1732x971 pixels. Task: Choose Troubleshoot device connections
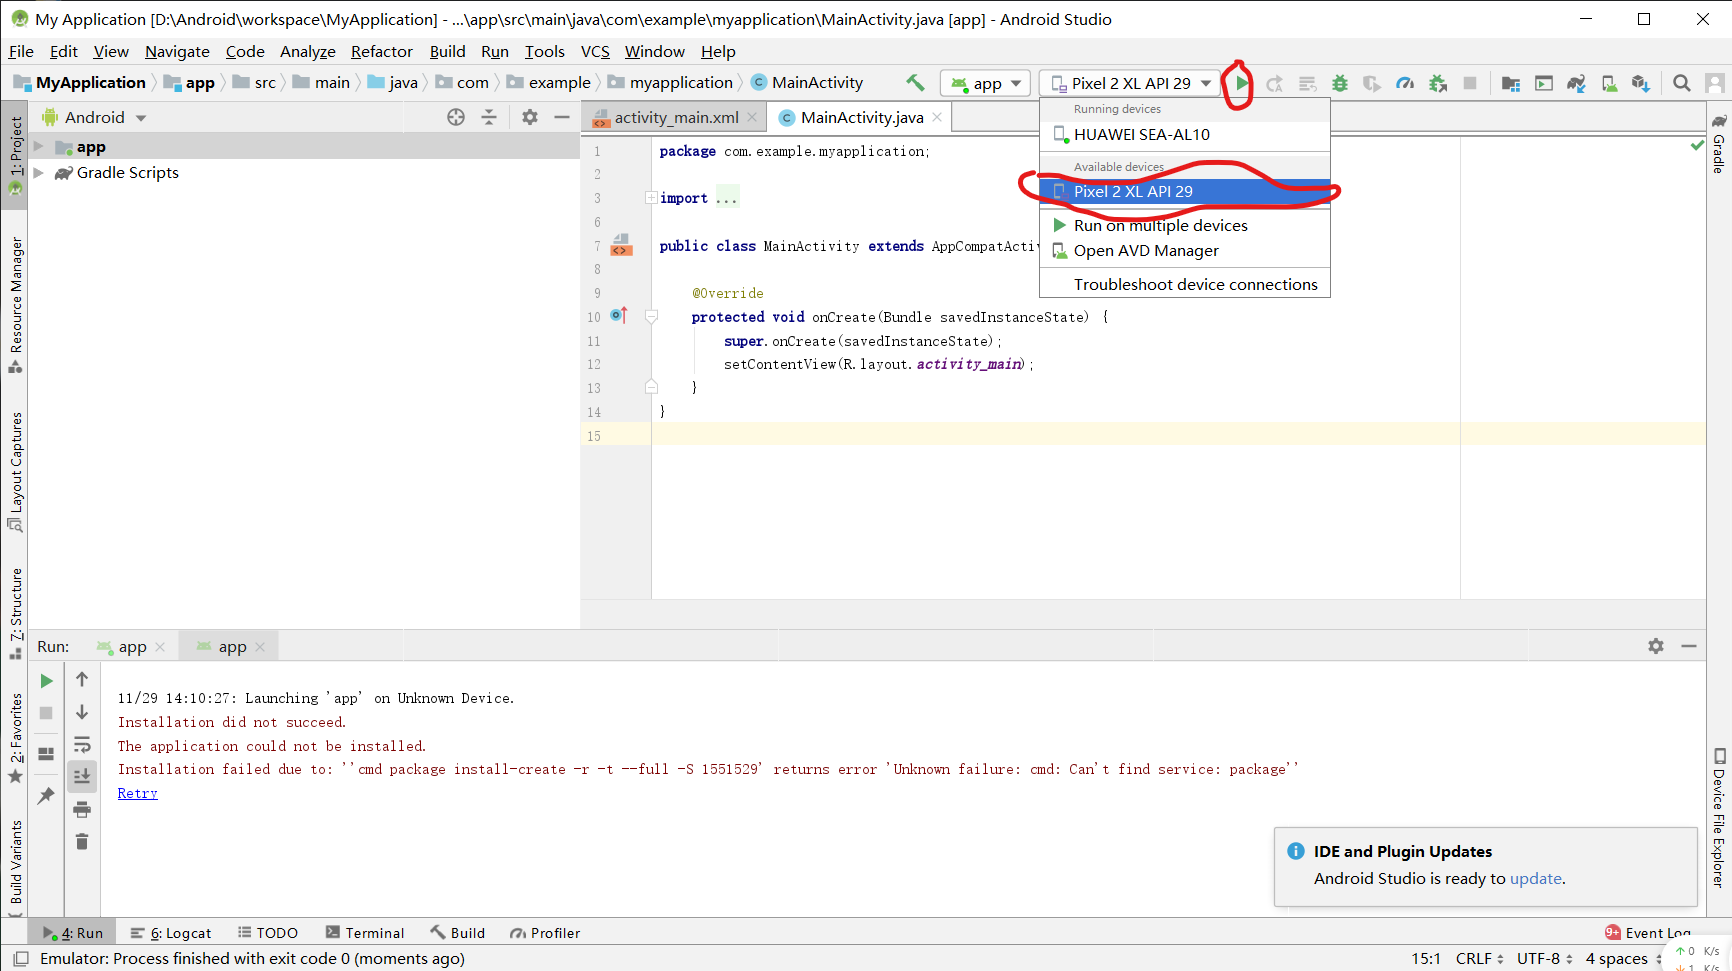(x=1185, y=284)
